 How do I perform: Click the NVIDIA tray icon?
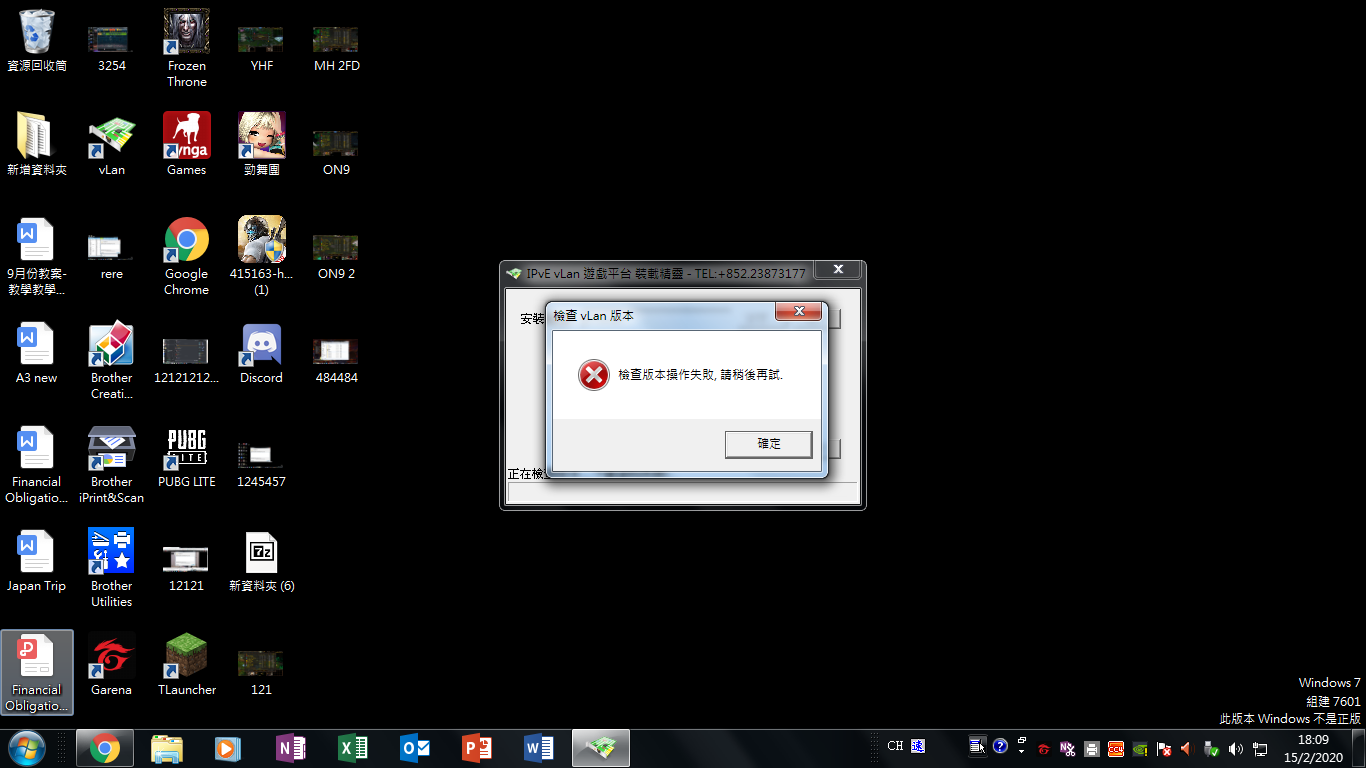pyautogui.click(x=1139, y=749)
